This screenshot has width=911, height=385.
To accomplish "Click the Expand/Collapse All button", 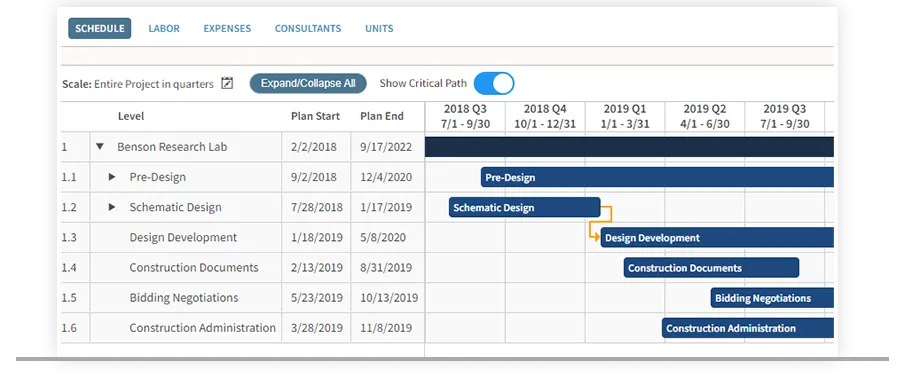I will point(308,83).
